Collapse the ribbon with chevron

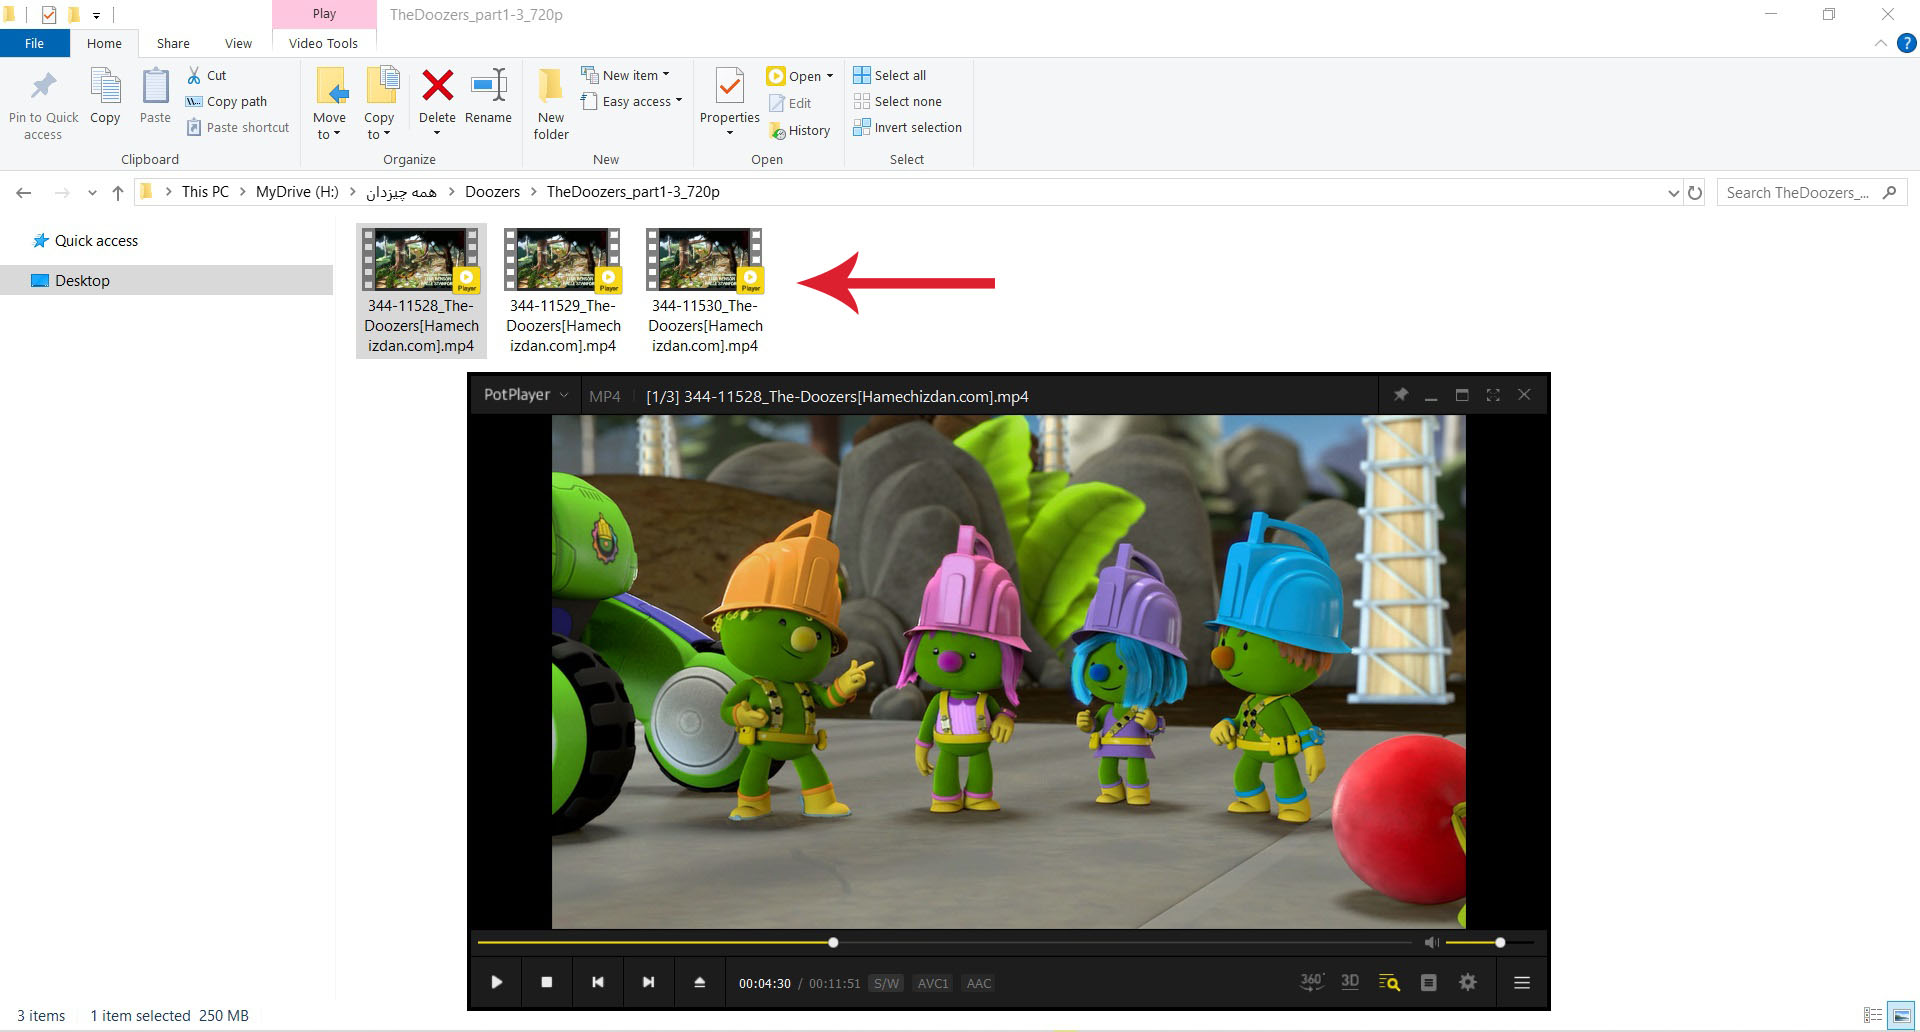click(1880, 44)
